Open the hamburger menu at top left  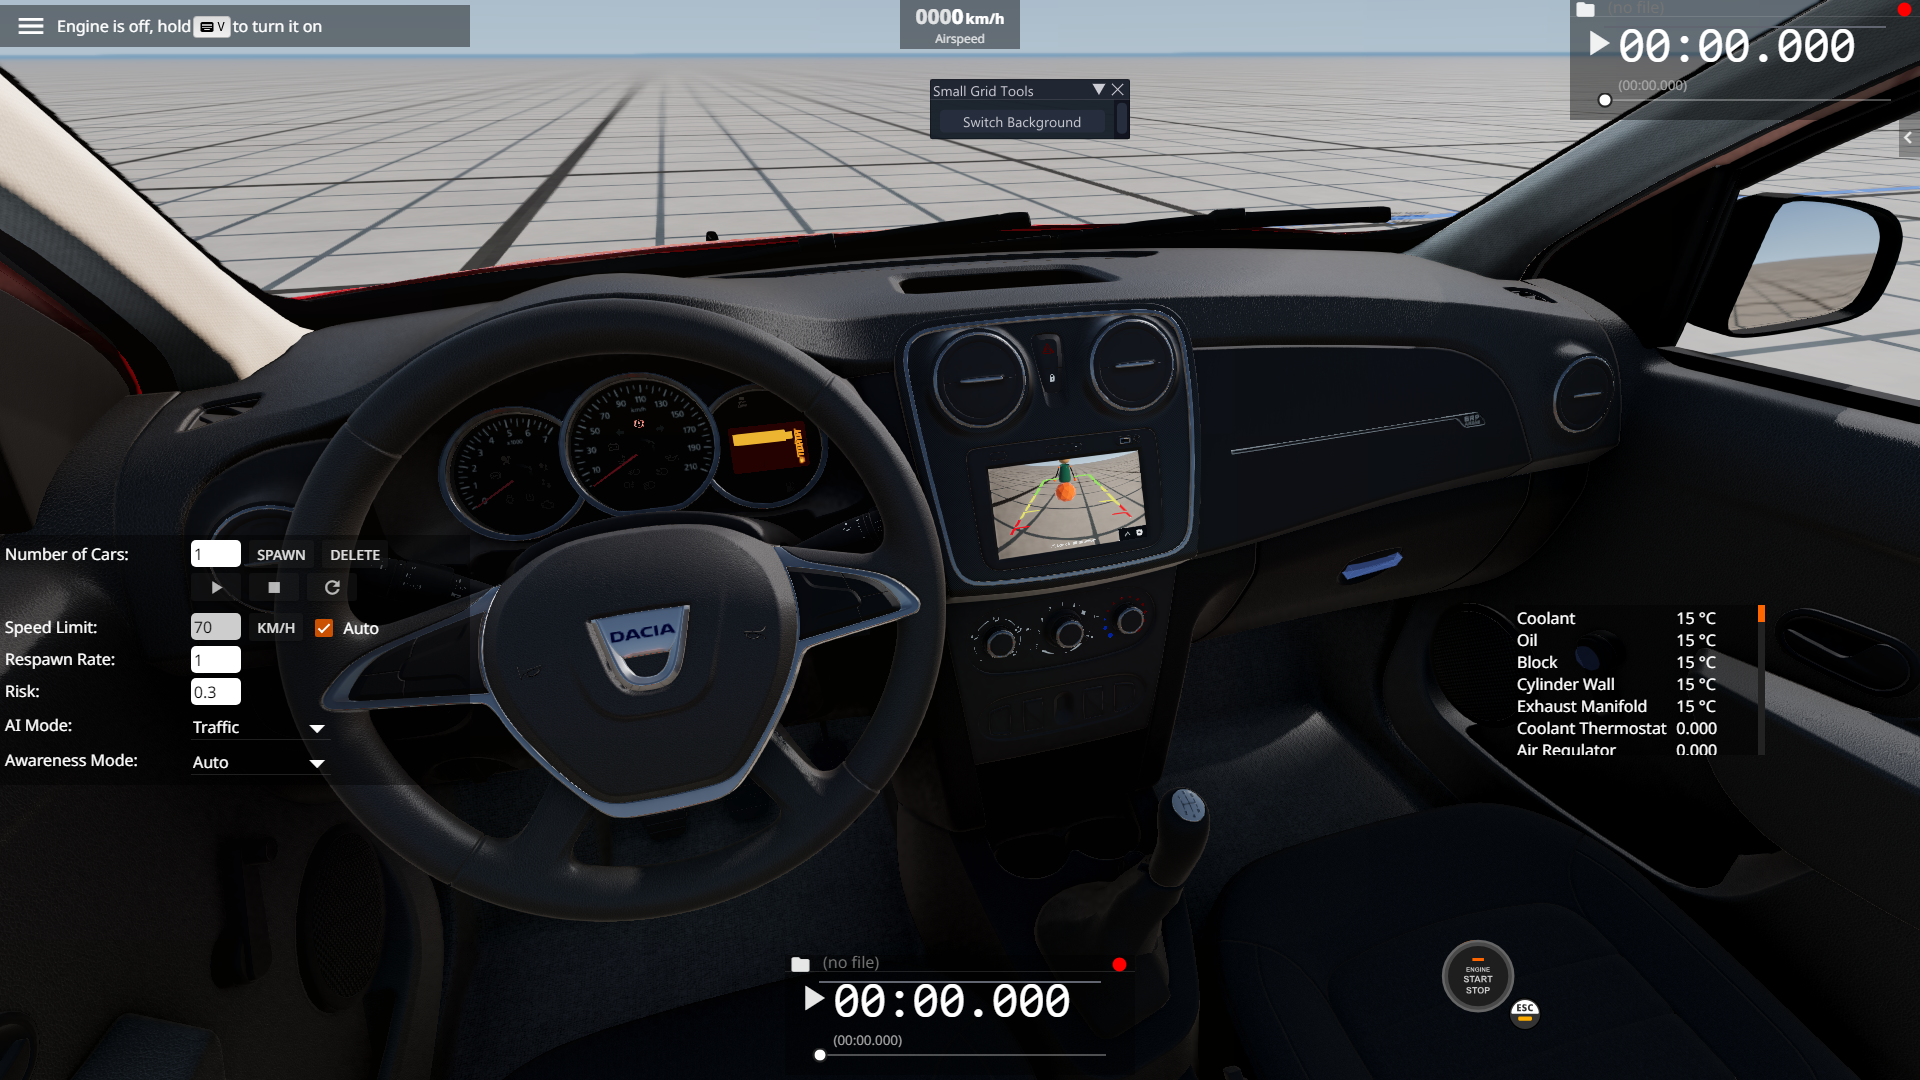click(31, 26)
